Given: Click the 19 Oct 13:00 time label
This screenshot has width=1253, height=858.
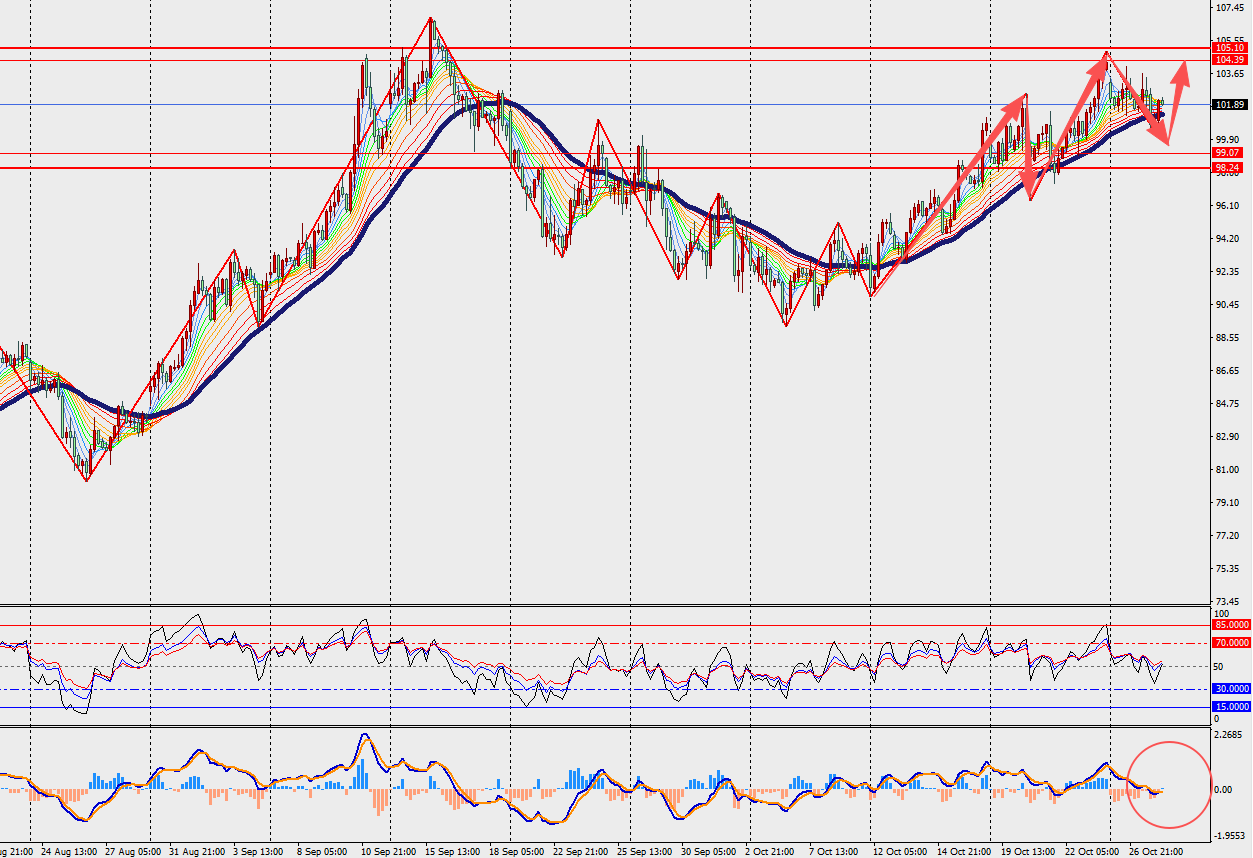Looking at the screenshot, I should coord(1029,851).
